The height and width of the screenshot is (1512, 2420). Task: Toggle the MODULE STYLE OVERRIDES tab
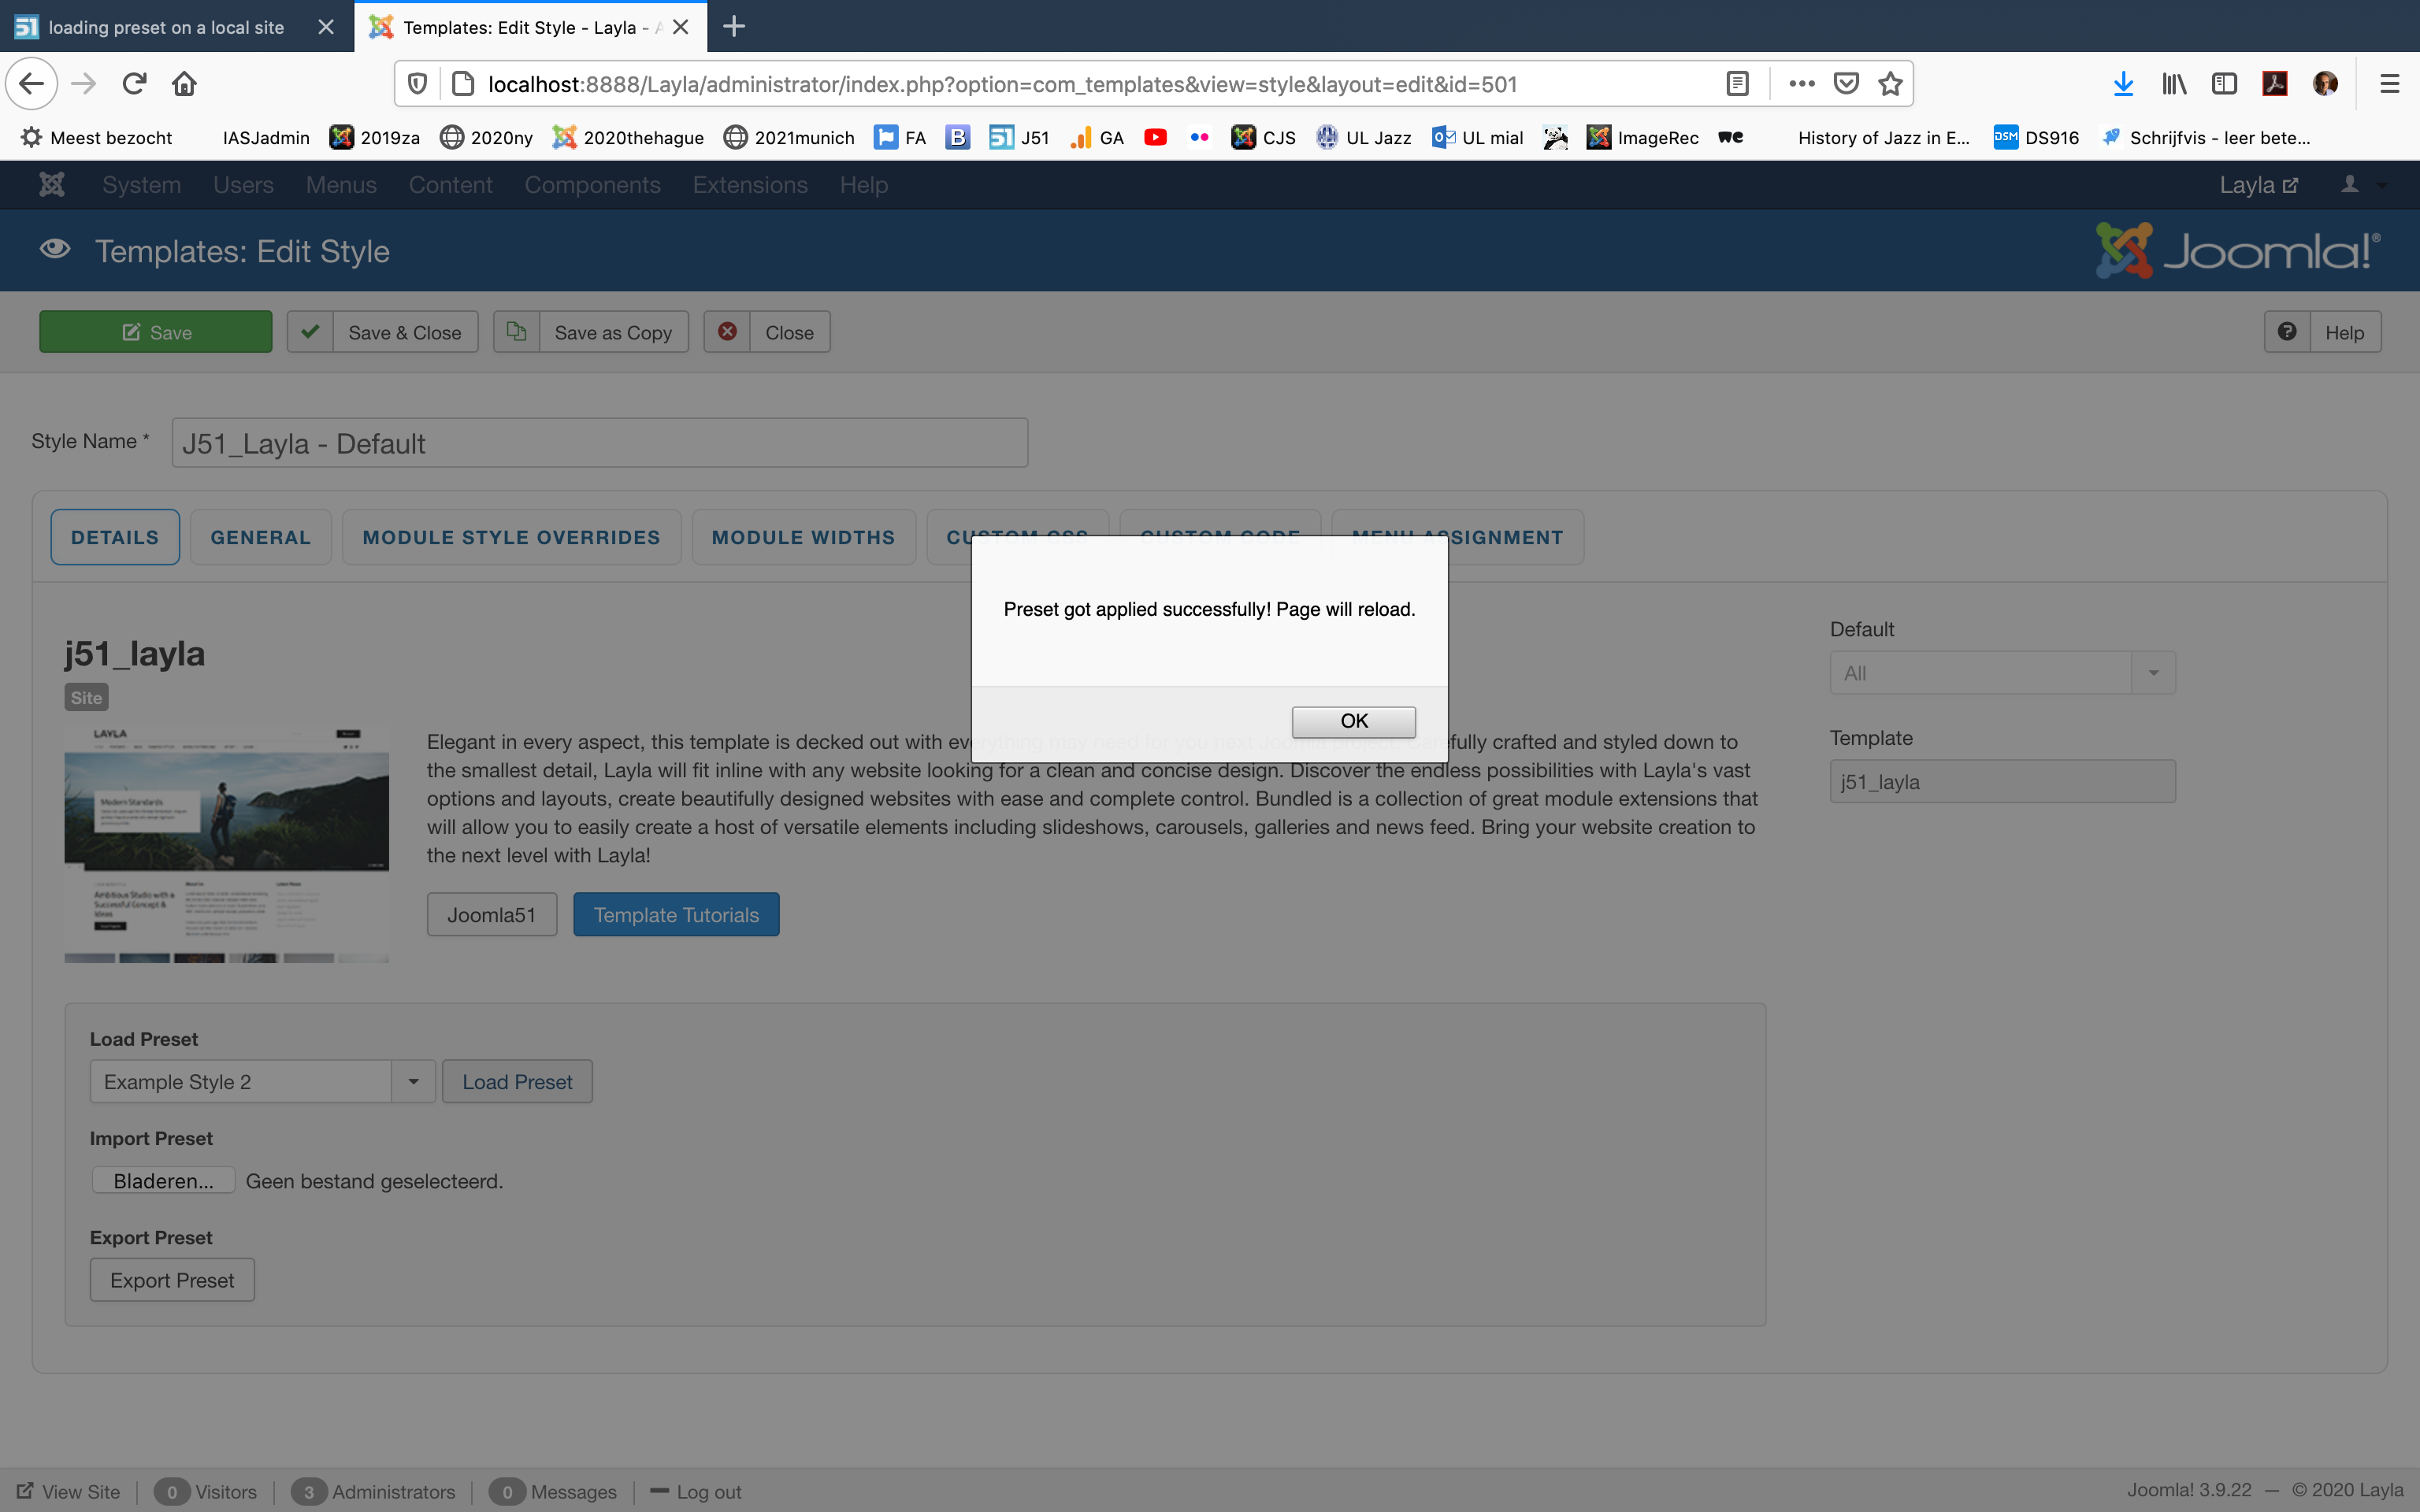pos(510,536)
